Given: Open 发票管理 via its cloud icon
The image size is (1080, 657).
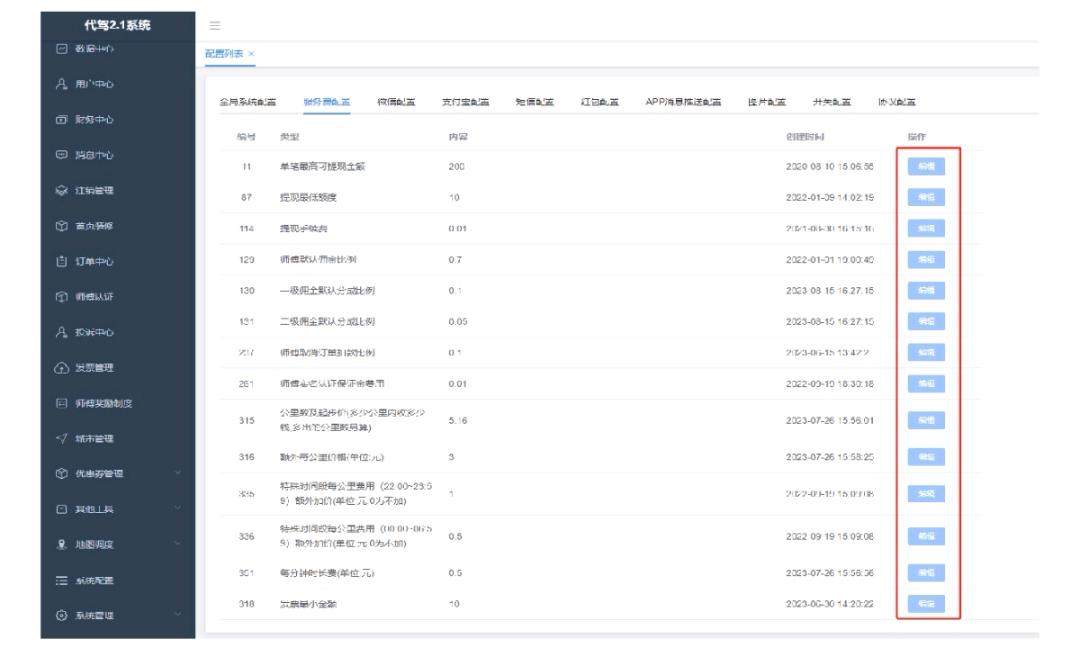Looking at the screenshot, I should (61, 367).
